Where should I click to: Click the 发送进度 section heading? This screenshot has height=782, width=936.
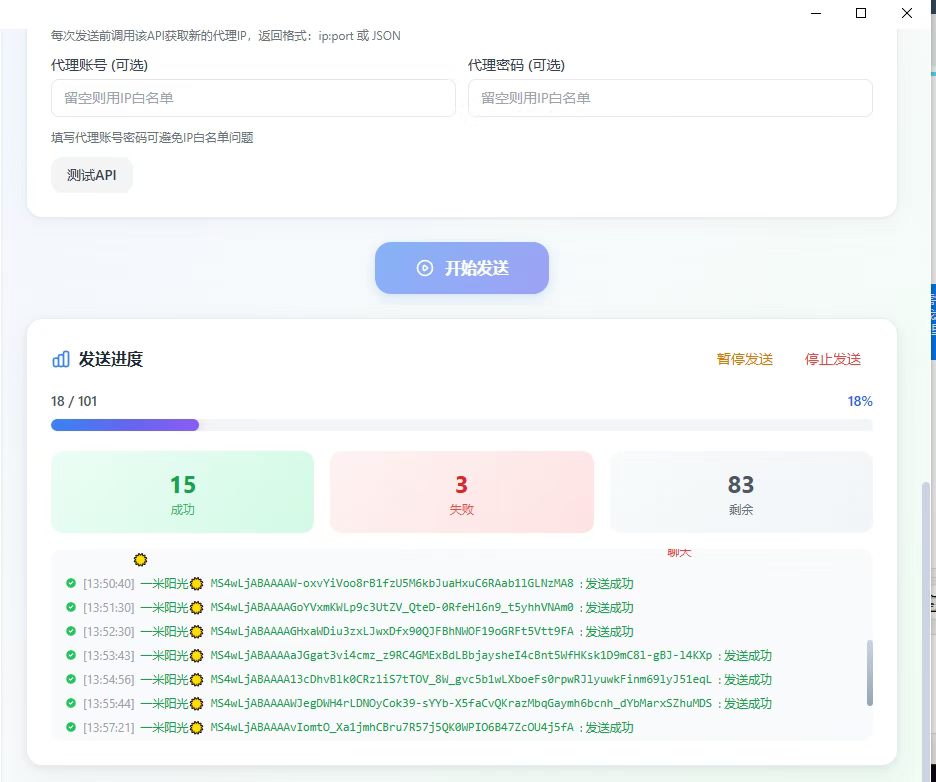(110, 359)
